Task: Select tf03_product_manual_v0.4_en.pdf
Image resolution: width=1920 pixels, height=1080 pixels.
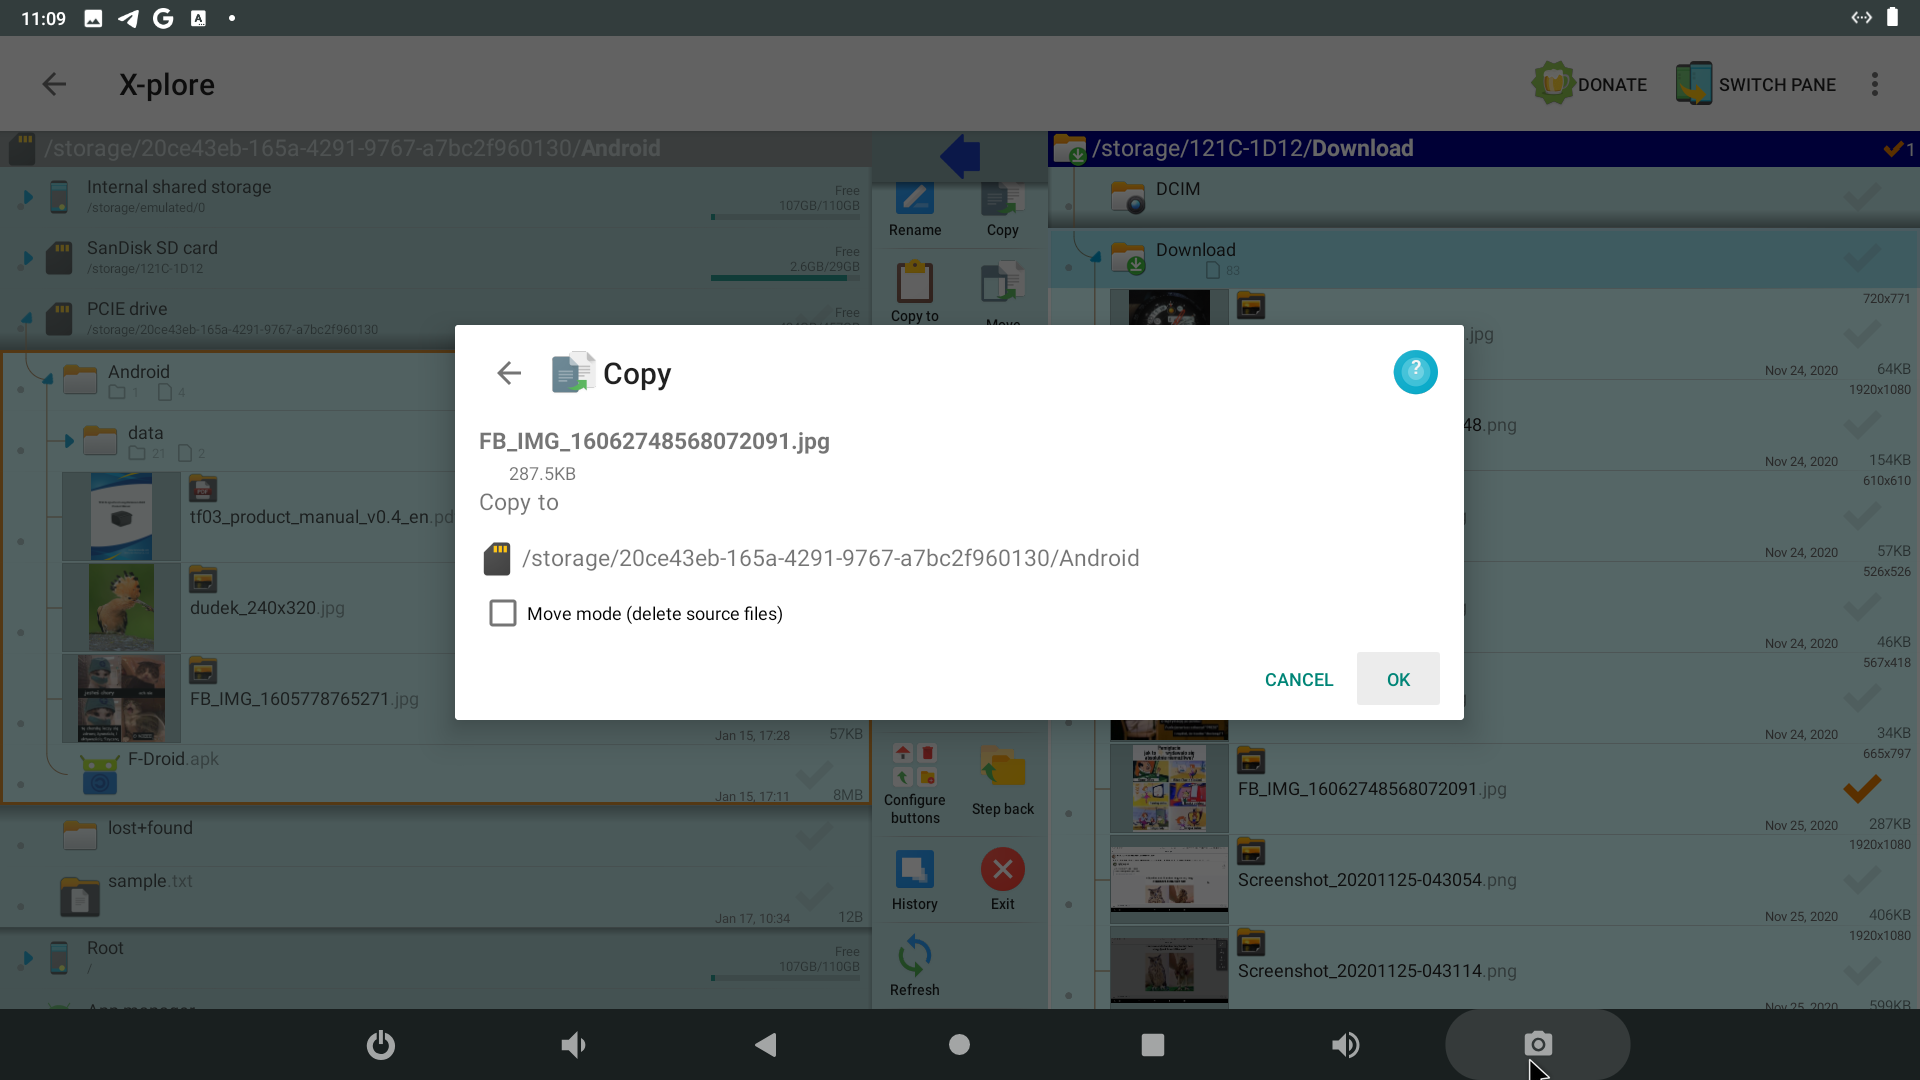Action: coord(322,517)
